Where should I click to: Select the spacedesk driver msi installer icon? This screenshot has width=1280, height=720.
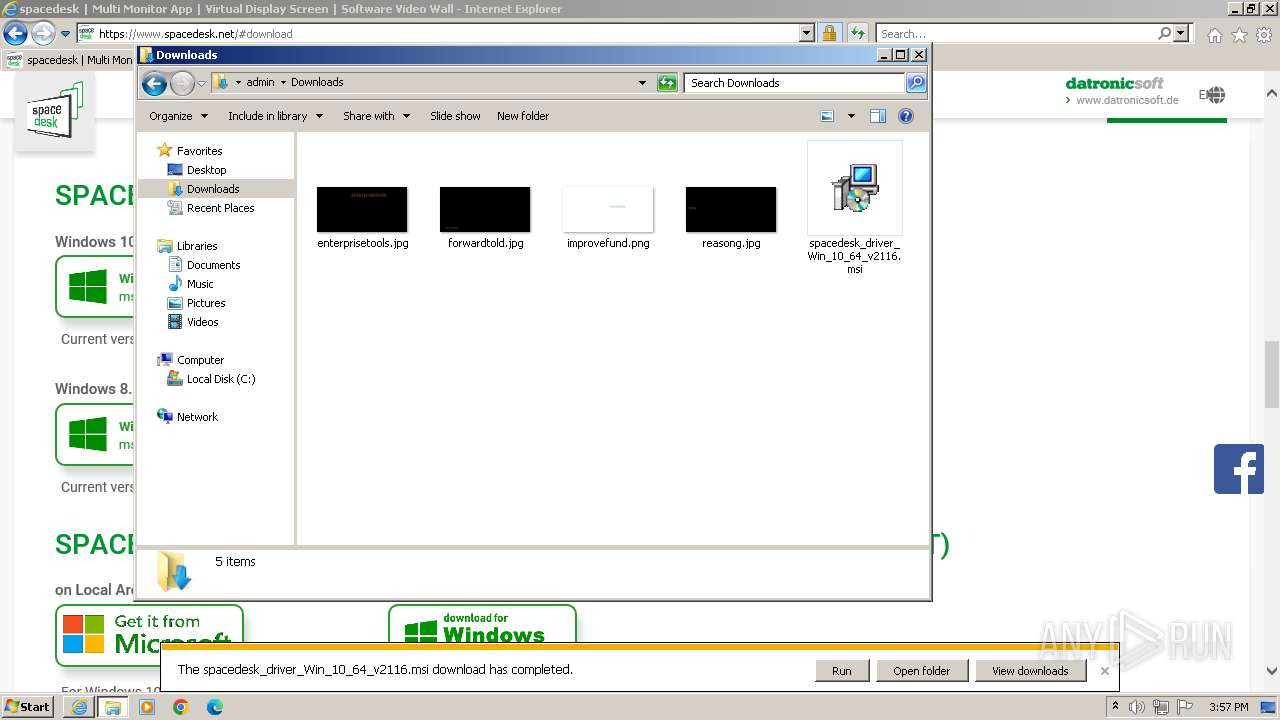coord(855,188)
